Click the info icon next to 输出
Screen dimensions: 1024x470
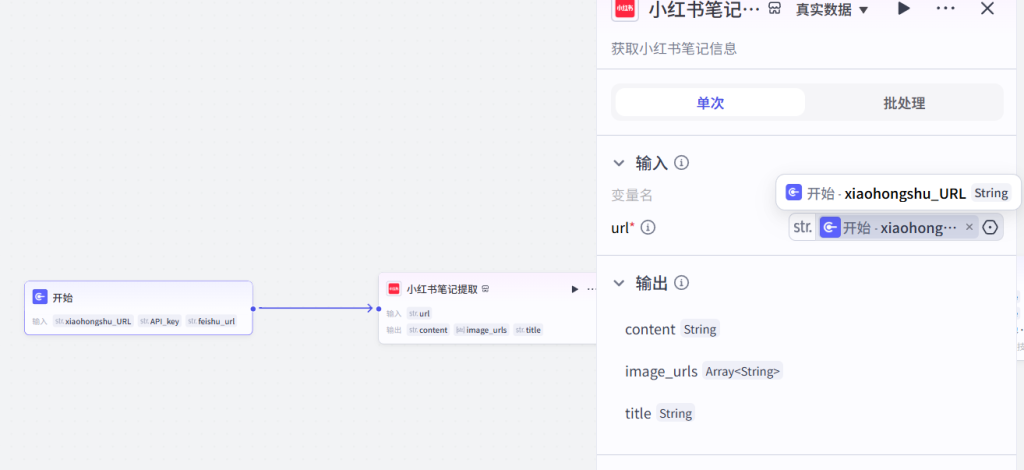coord(682,283)
